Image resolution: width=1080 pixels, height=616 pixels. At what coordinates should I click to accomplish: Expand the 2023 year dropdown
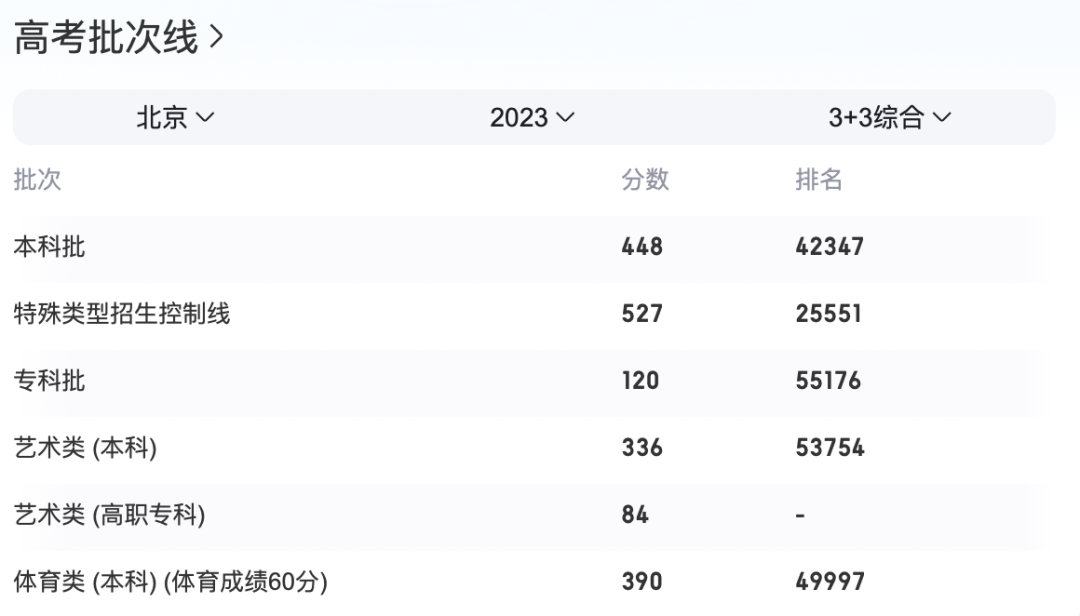coord(532,118)
